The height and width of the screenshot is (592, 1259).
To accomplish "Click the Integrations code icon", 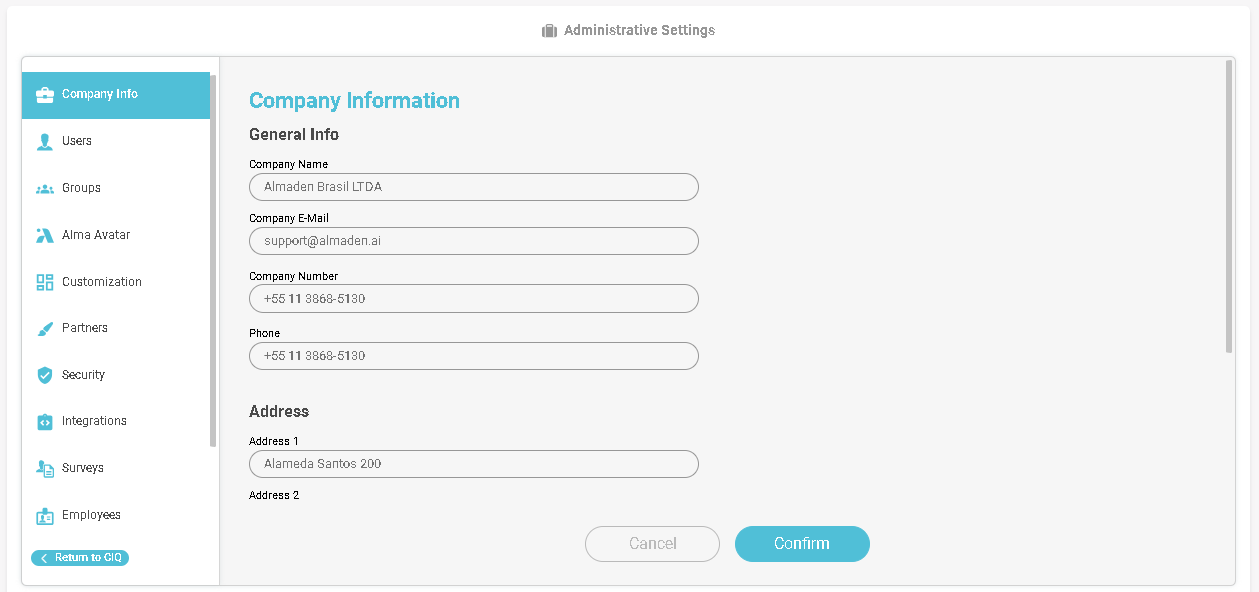I will click(44, 422).
